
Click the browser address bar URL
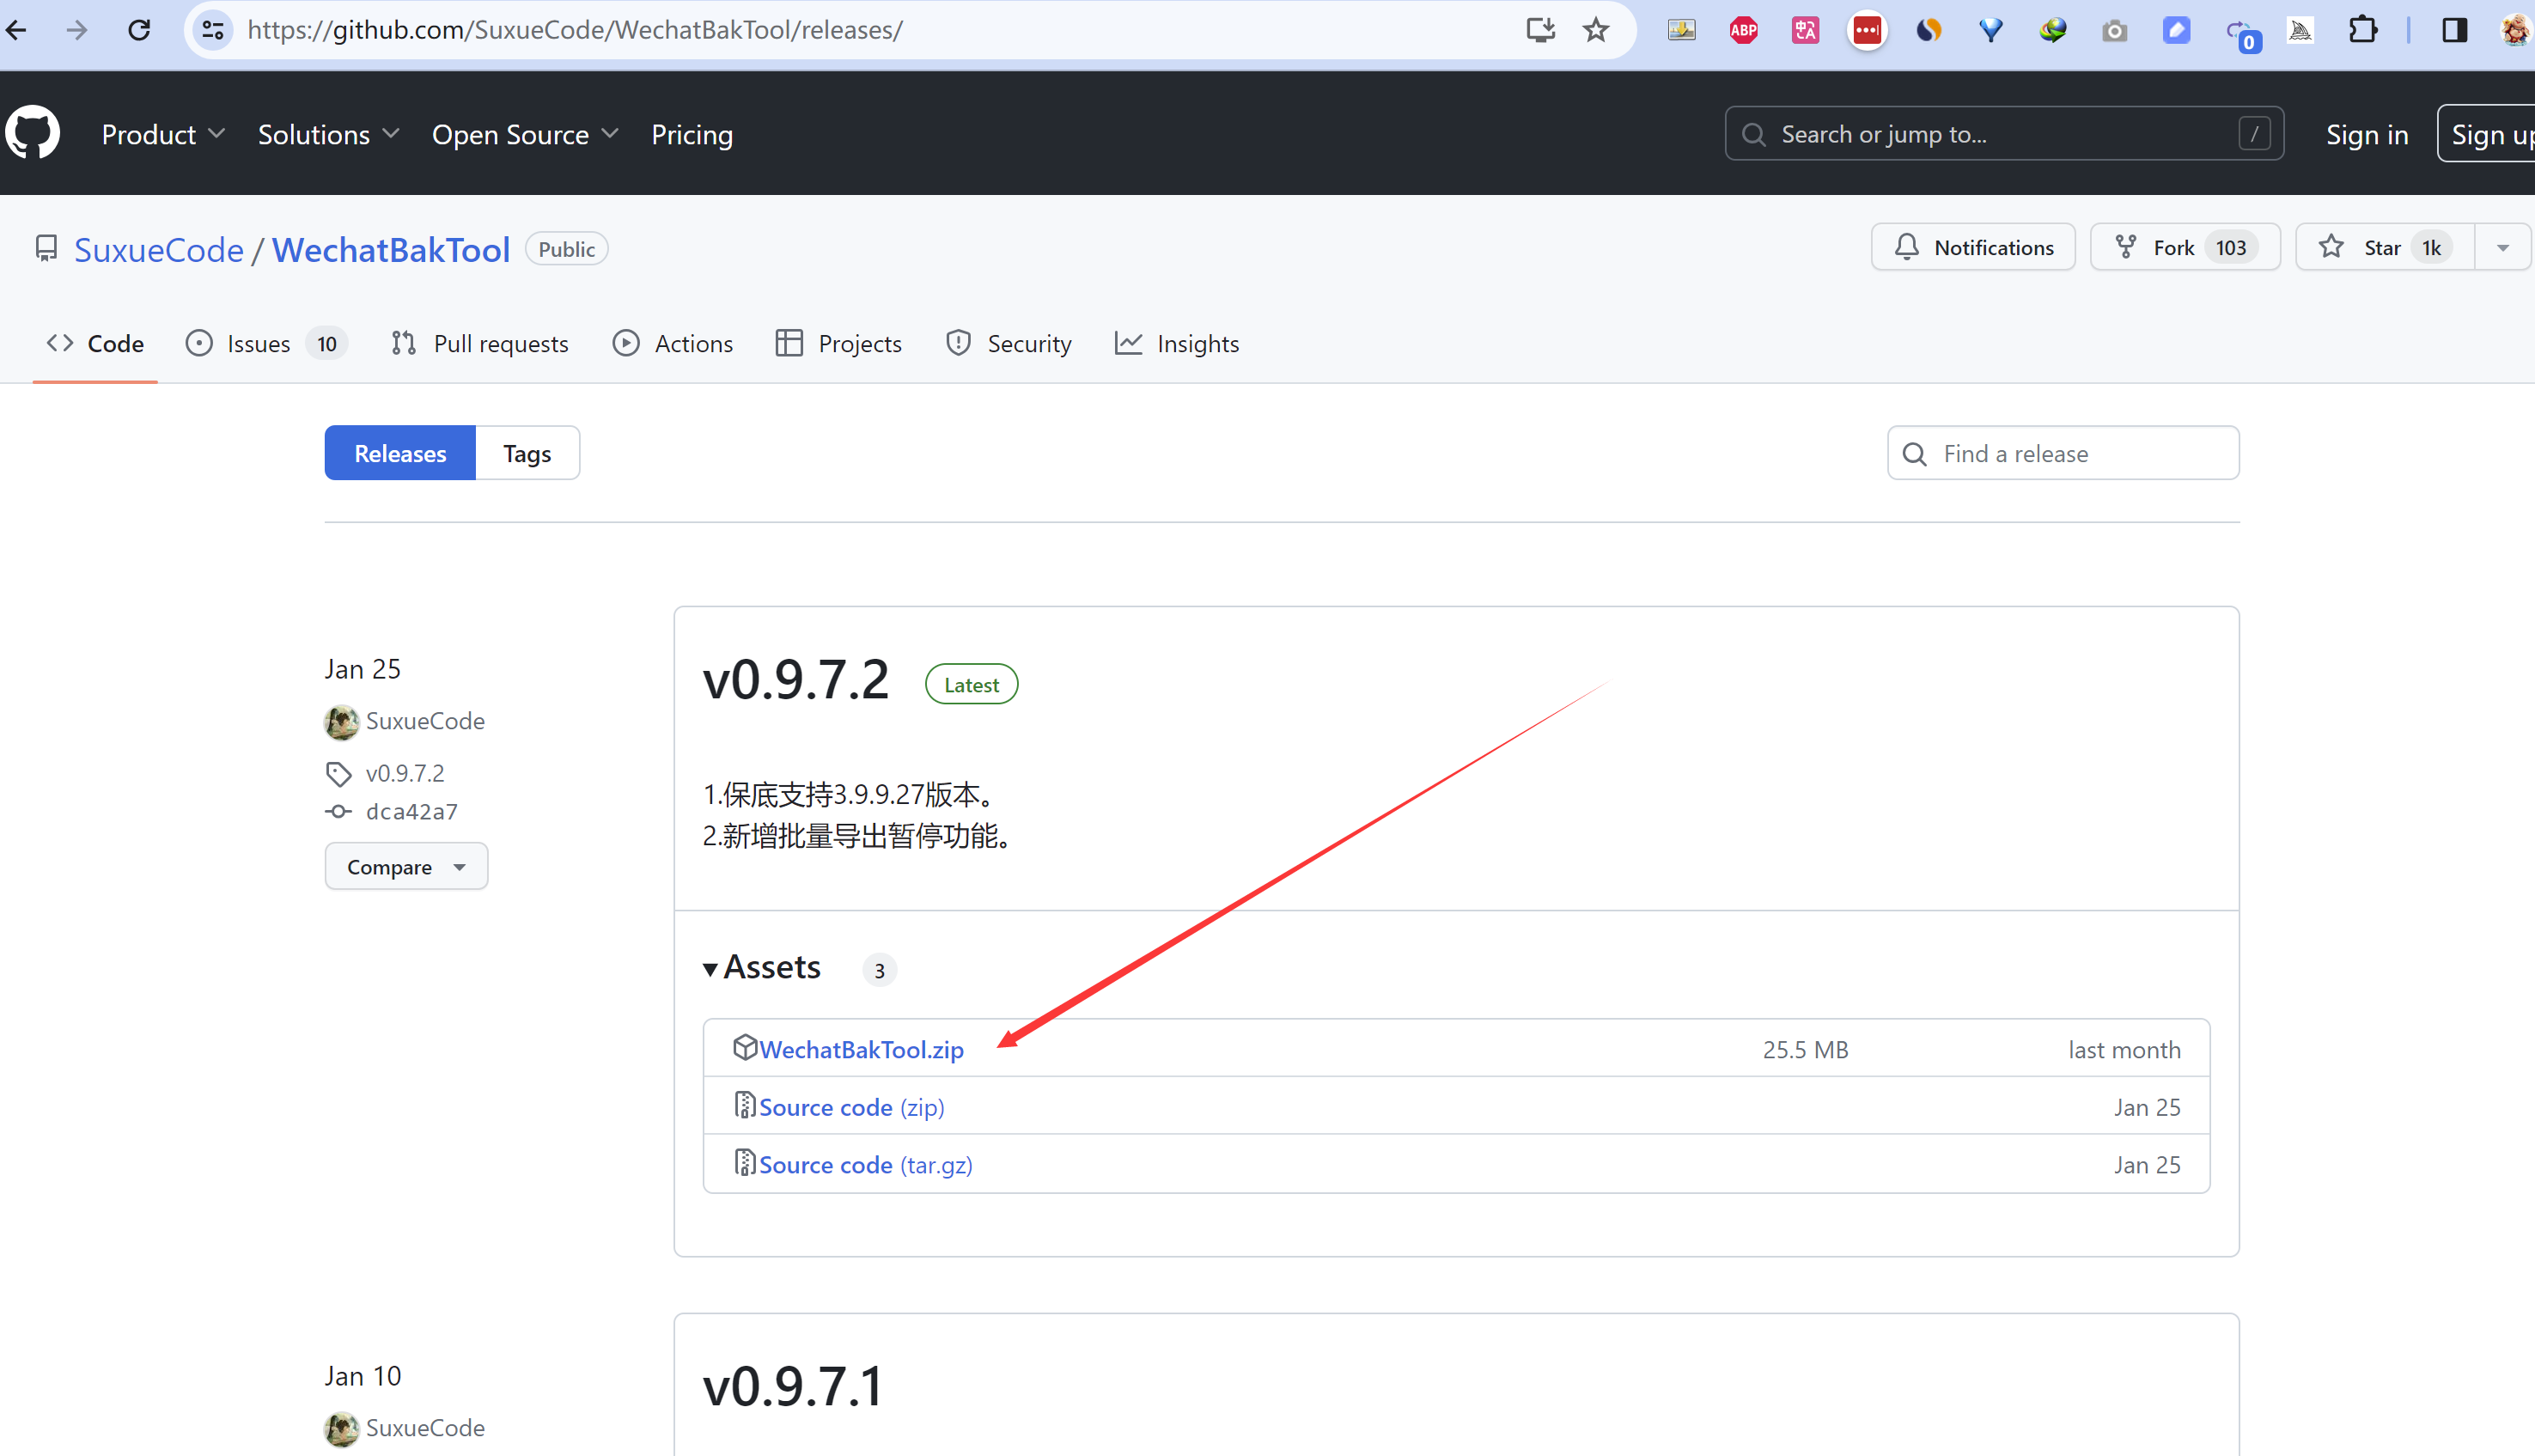click(x=575, y=30)
